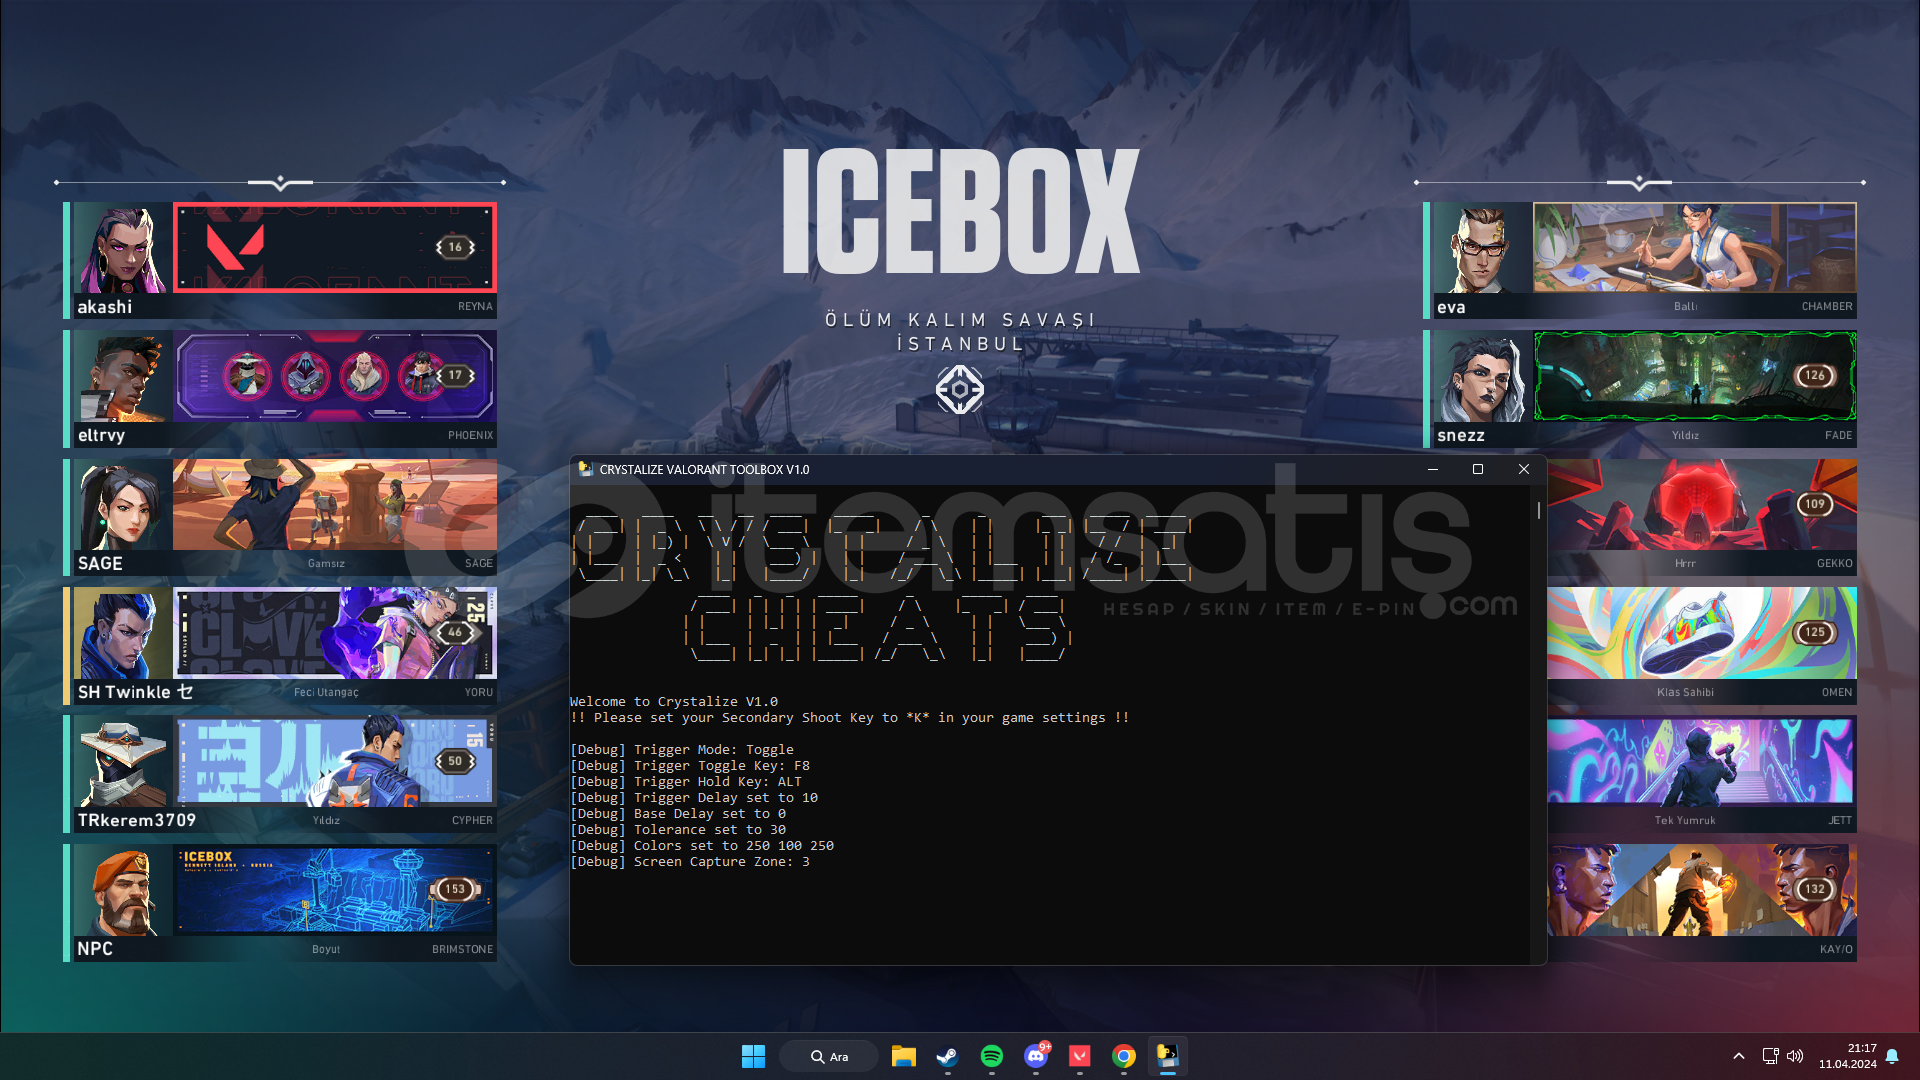Click the level 16 badge on akashi's card
This screenshot has height=1080, width=1920.
pyautogui.click(x=455, y=247)
